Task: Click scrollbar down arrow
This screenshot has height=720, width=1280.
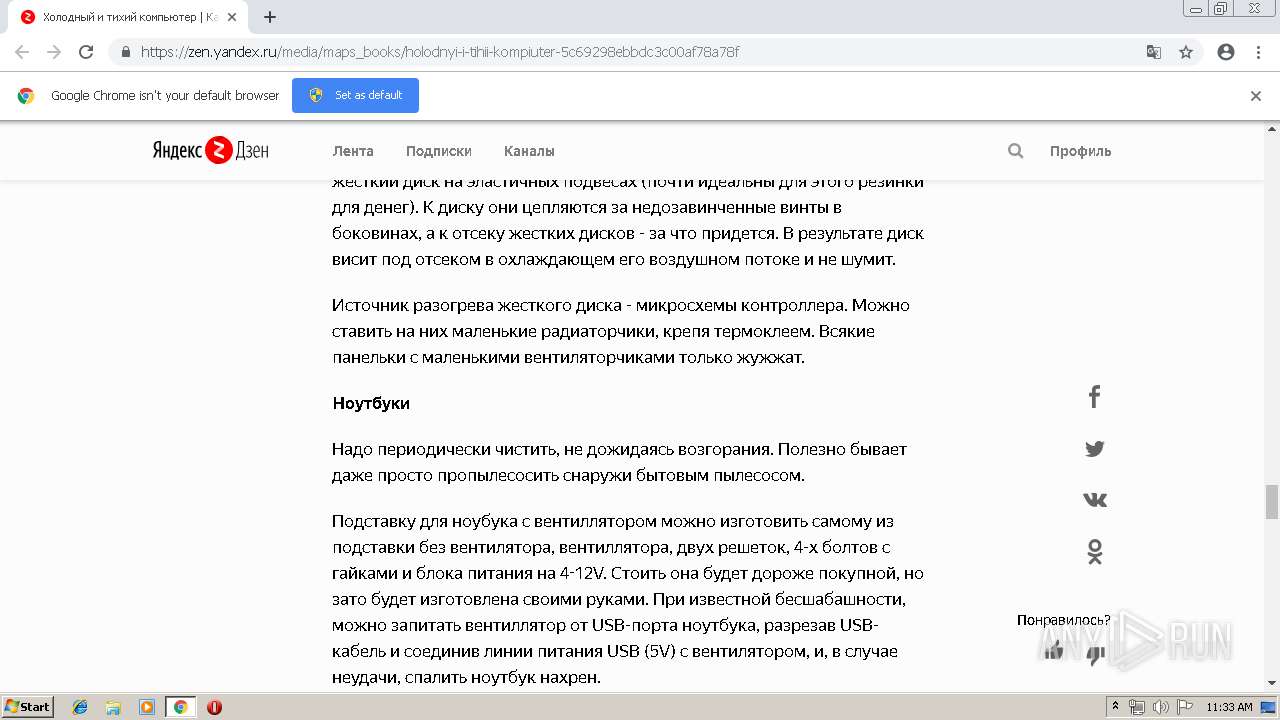Action: [1272, 683]
